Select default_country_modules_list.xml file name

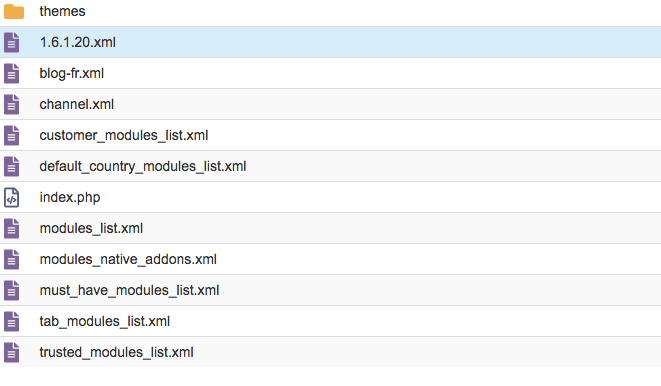[x=143, y=166]
